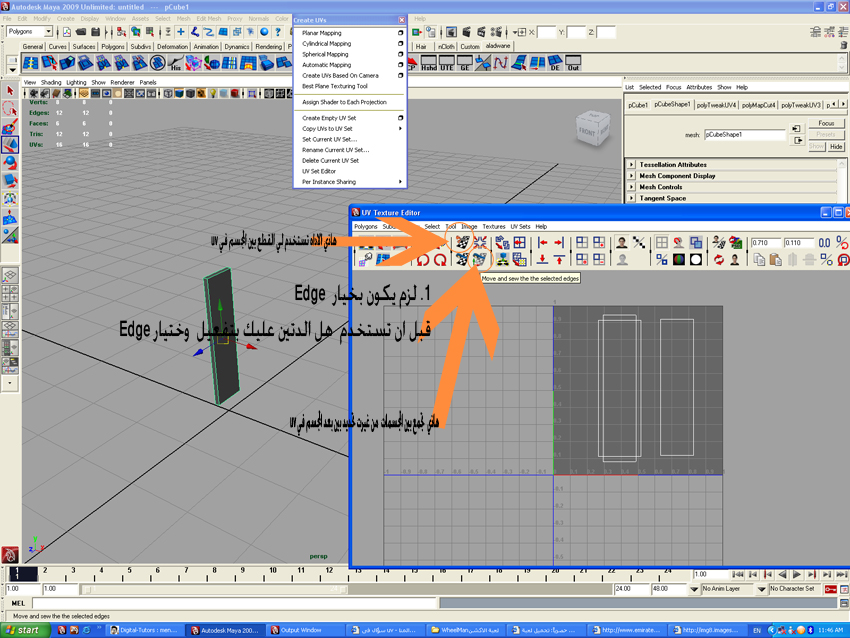Choose Planar Mapping from Create UVs menu
Viewport: 850px width, 638px height.
pyautogui.click(x=321, y=33)
